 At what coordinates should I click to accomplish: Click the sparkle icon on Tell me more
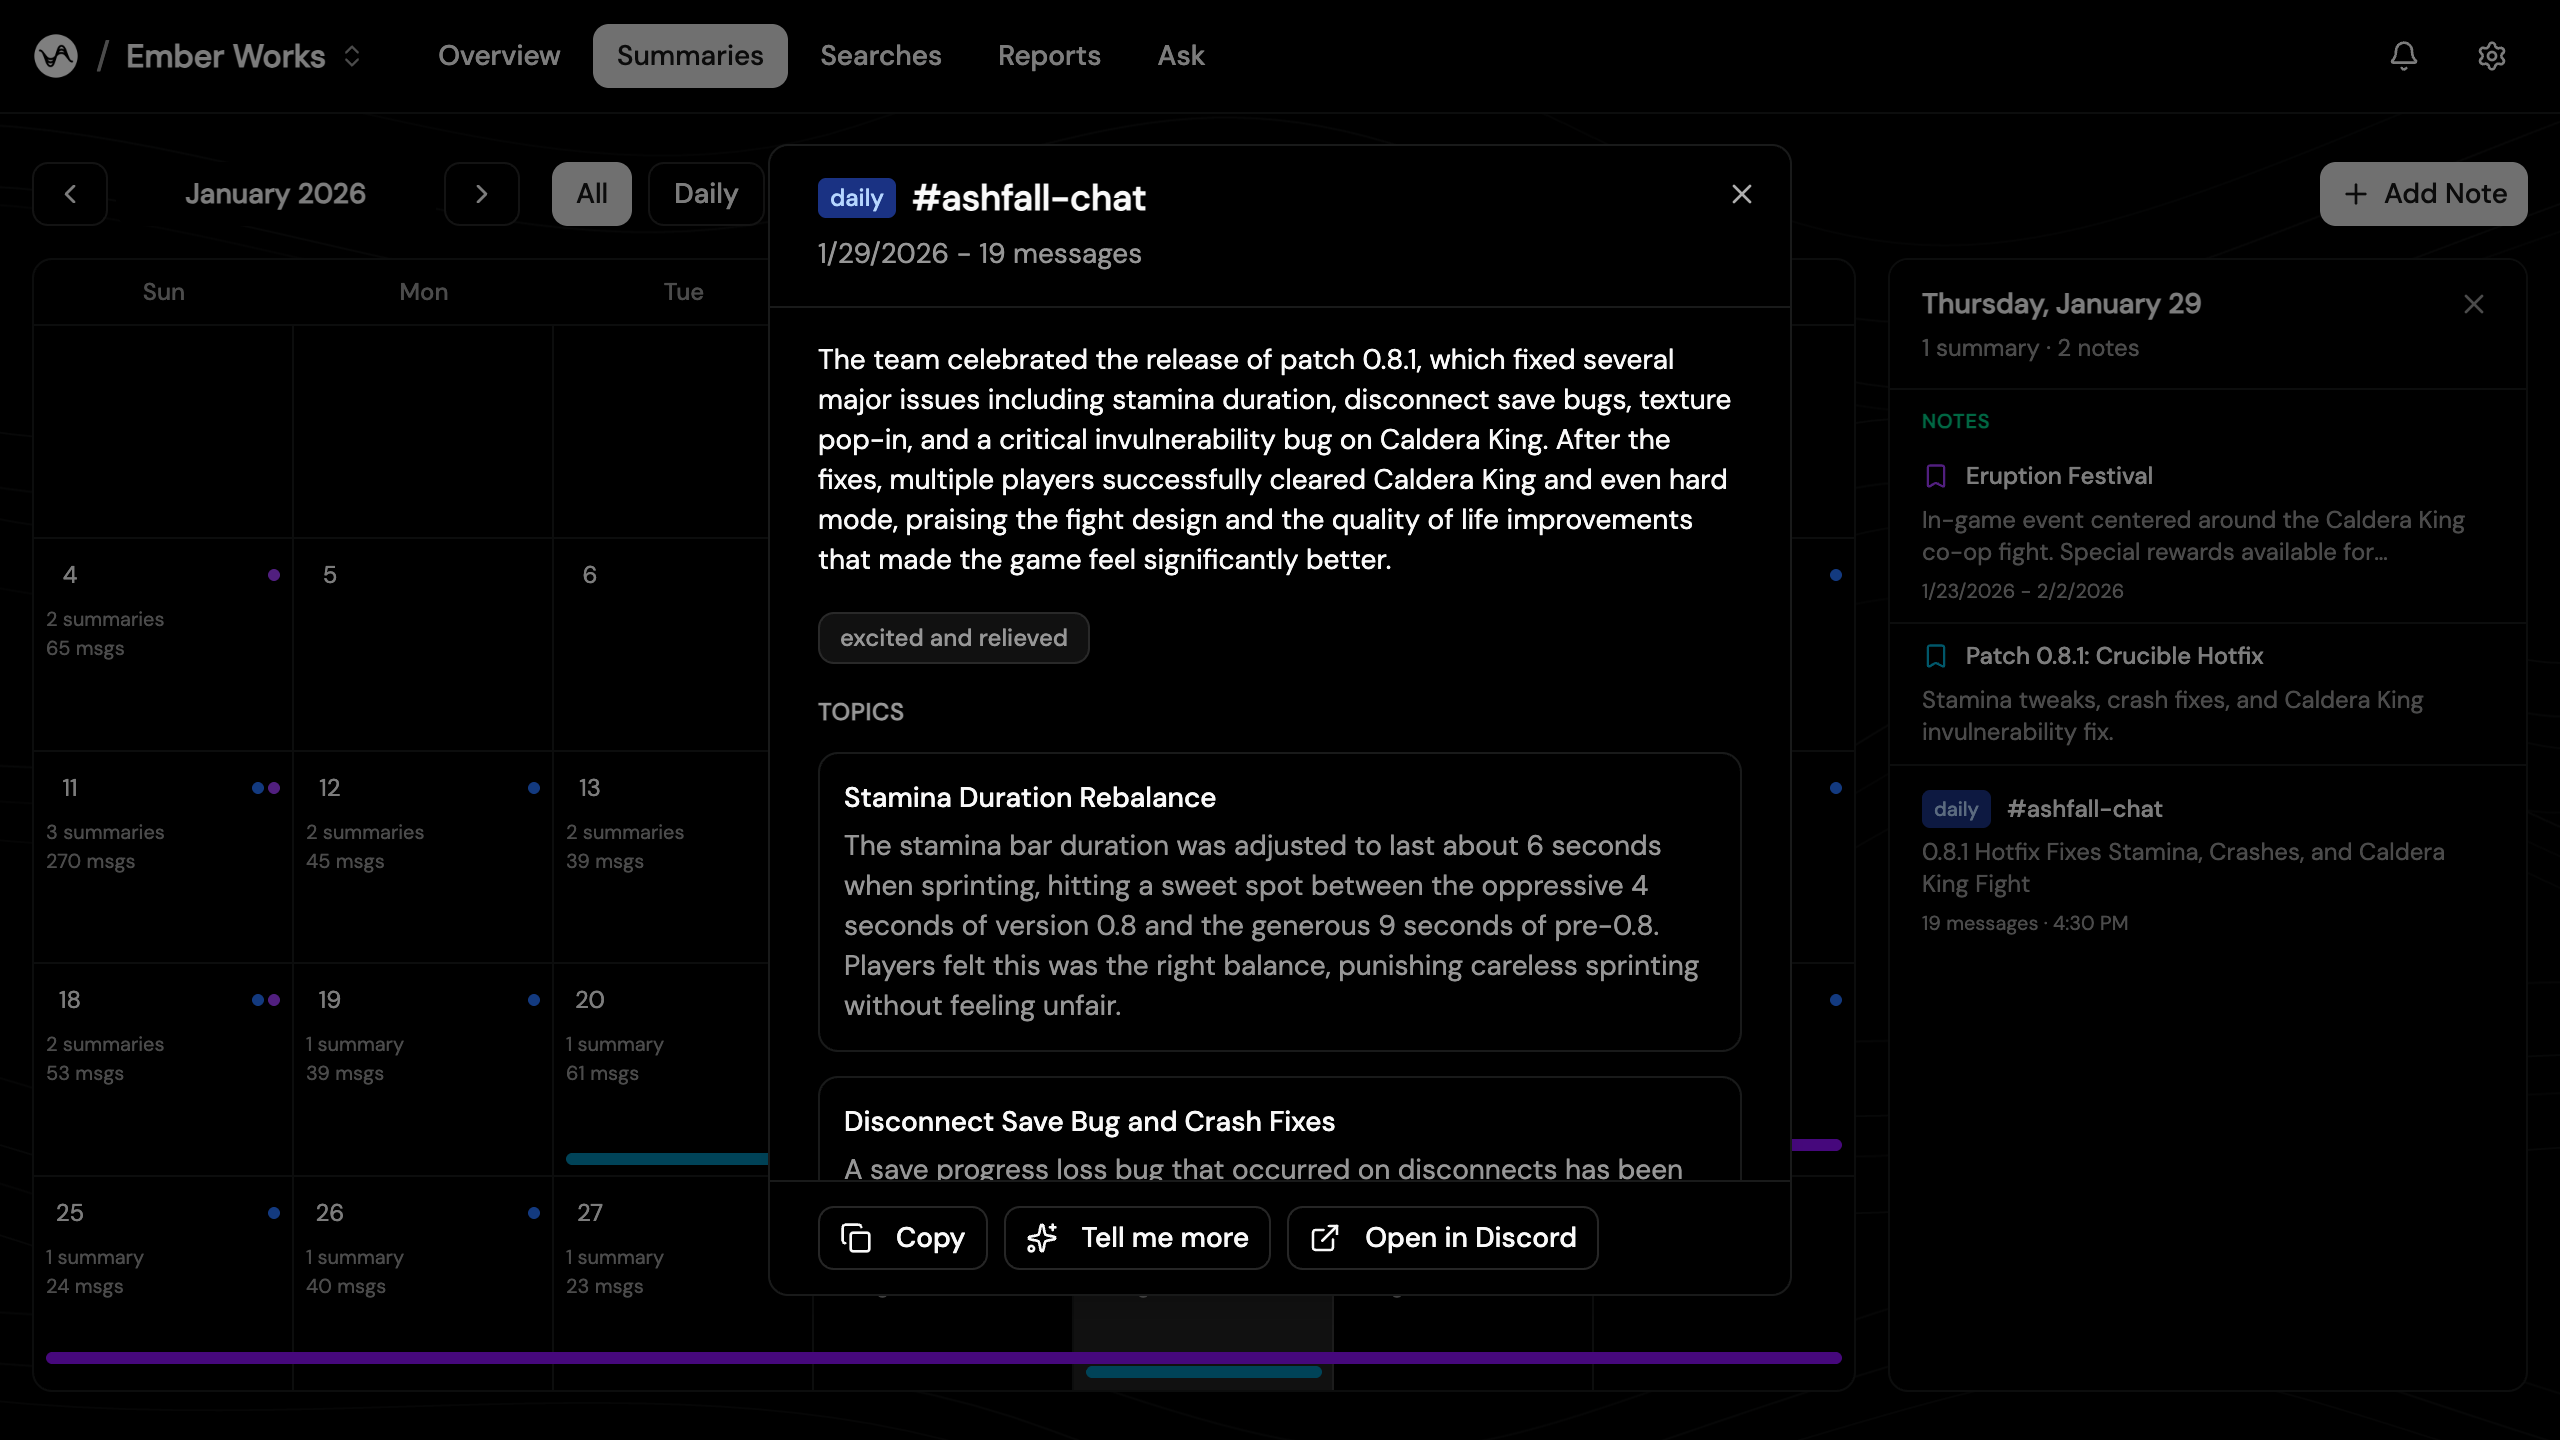click(1042, 1238)
